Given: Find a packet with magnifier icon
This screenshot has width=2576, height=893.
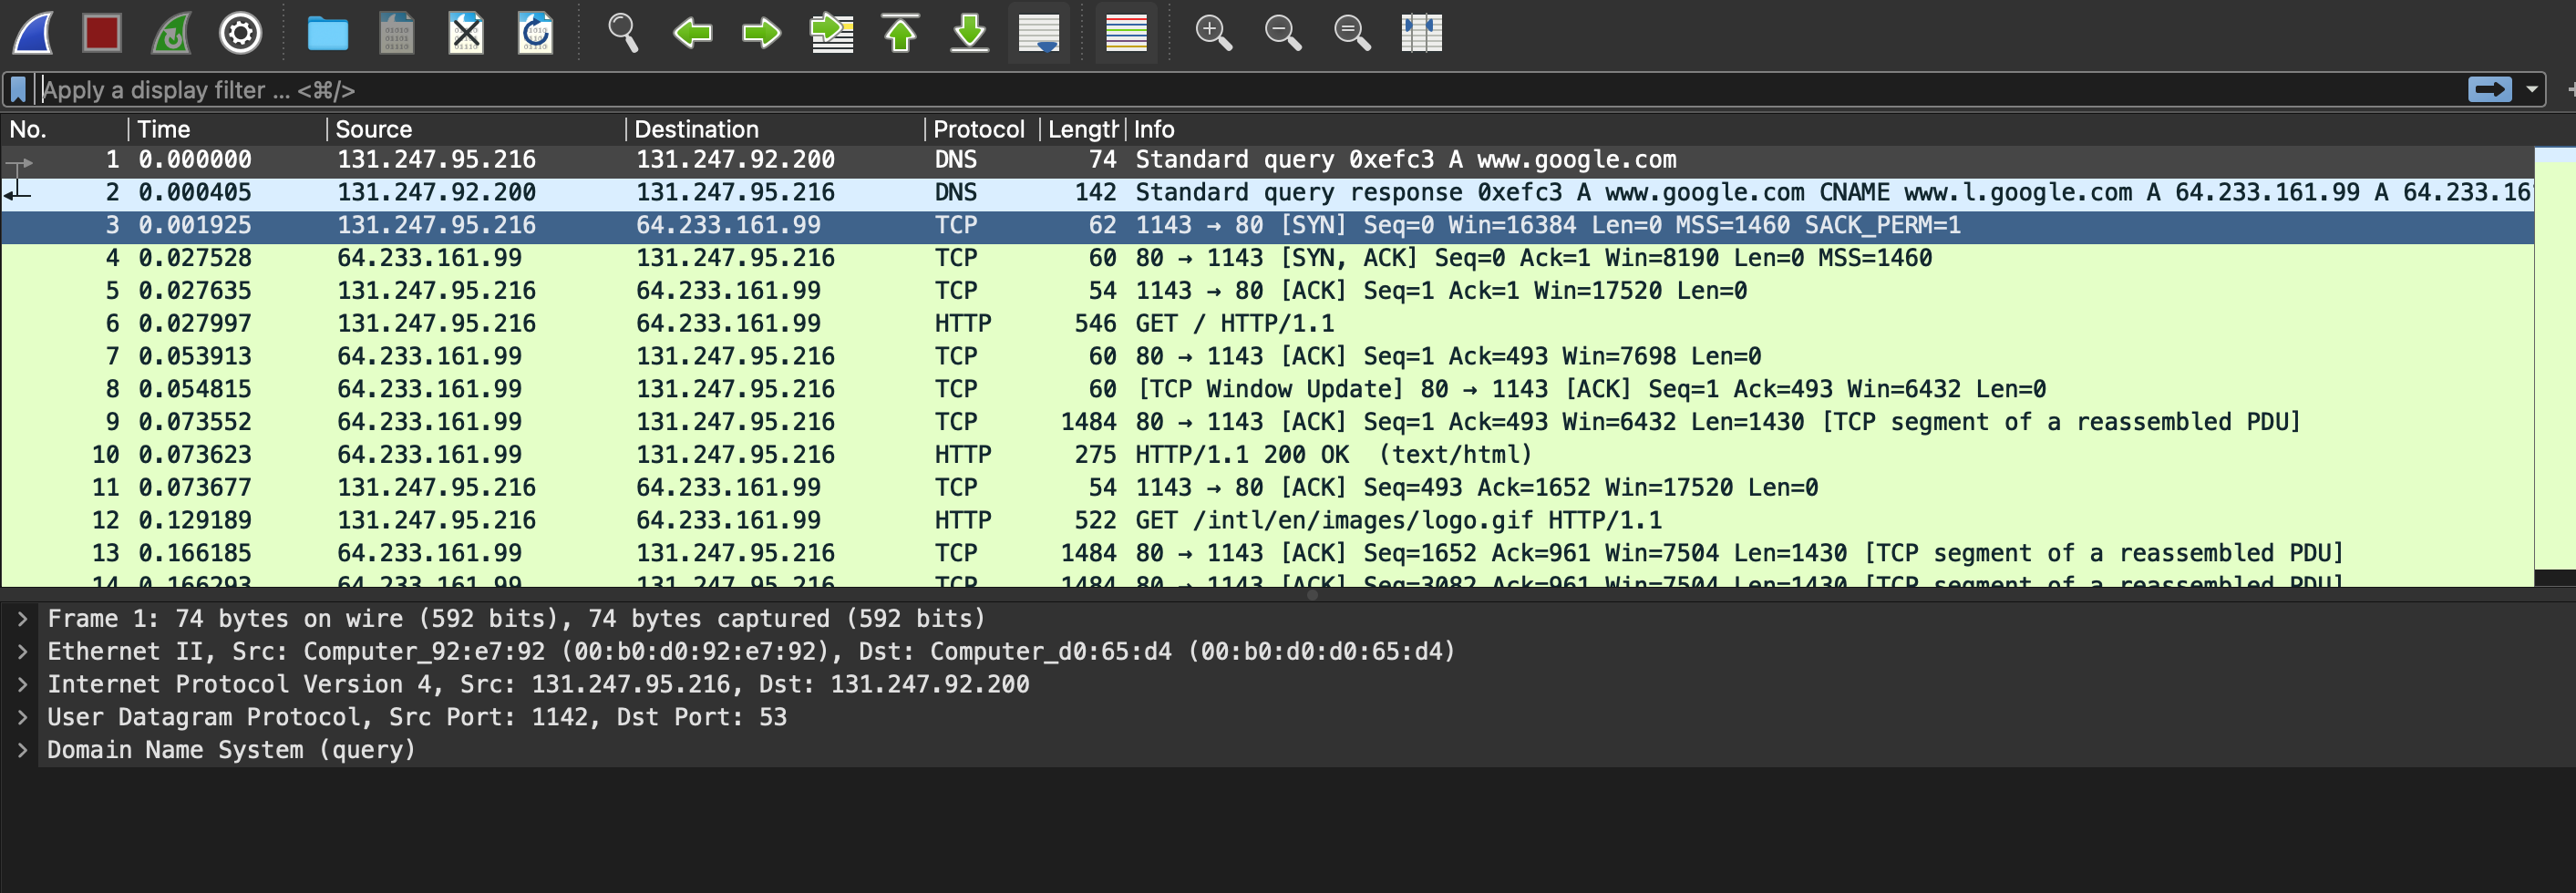Looking at the screenshot, I should click(x=623, y=33).
